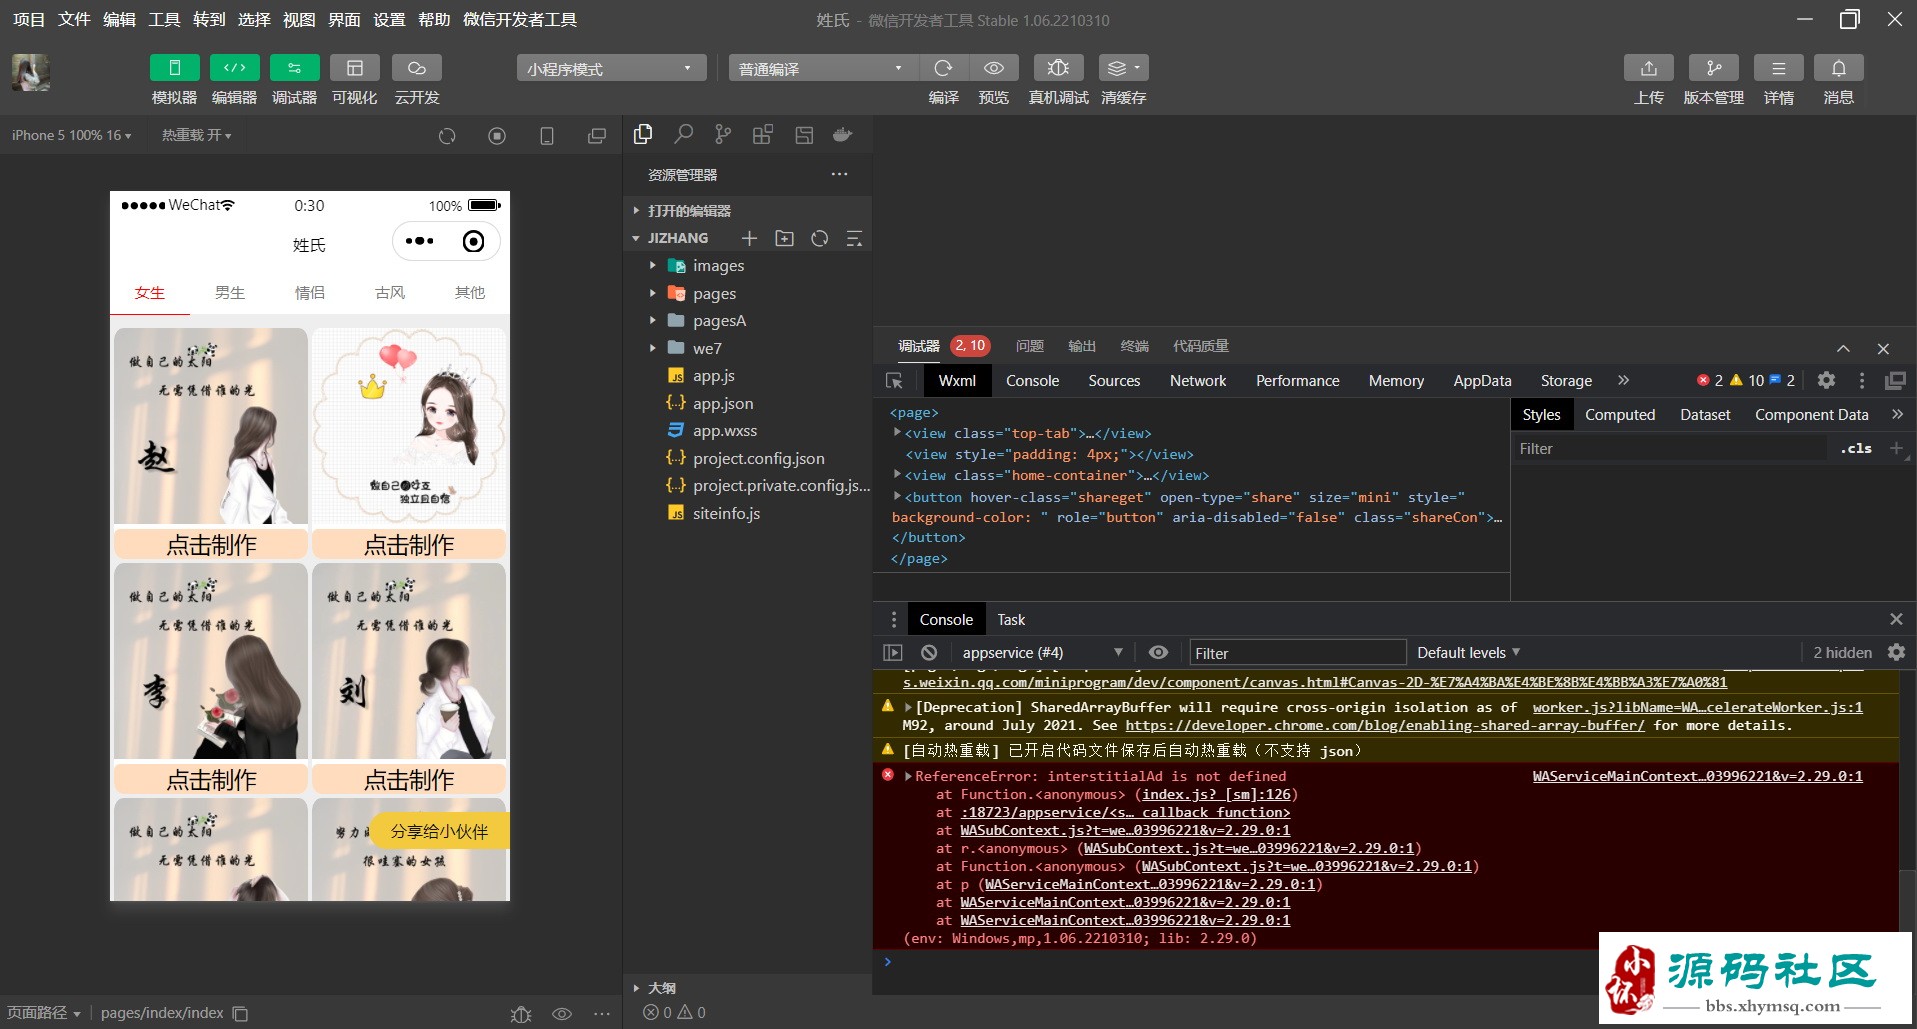Image resolution: width=1917 pixels, height=1029 pixels.
Task: Switch to the AppData tab
Action: pyautogui.click(x=1482, y=381)
